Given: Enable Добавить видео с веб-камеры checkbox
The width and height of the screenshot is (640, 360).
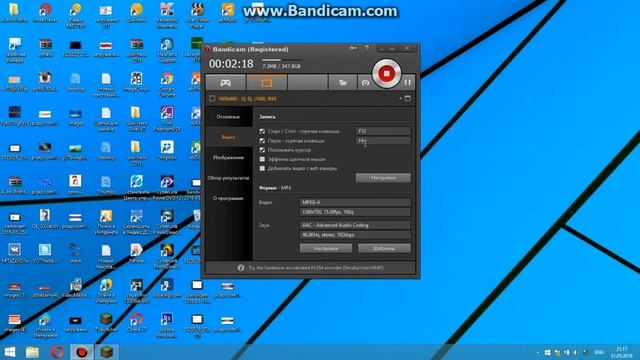Looking at the screenshot, I should [x=262, y=168].
